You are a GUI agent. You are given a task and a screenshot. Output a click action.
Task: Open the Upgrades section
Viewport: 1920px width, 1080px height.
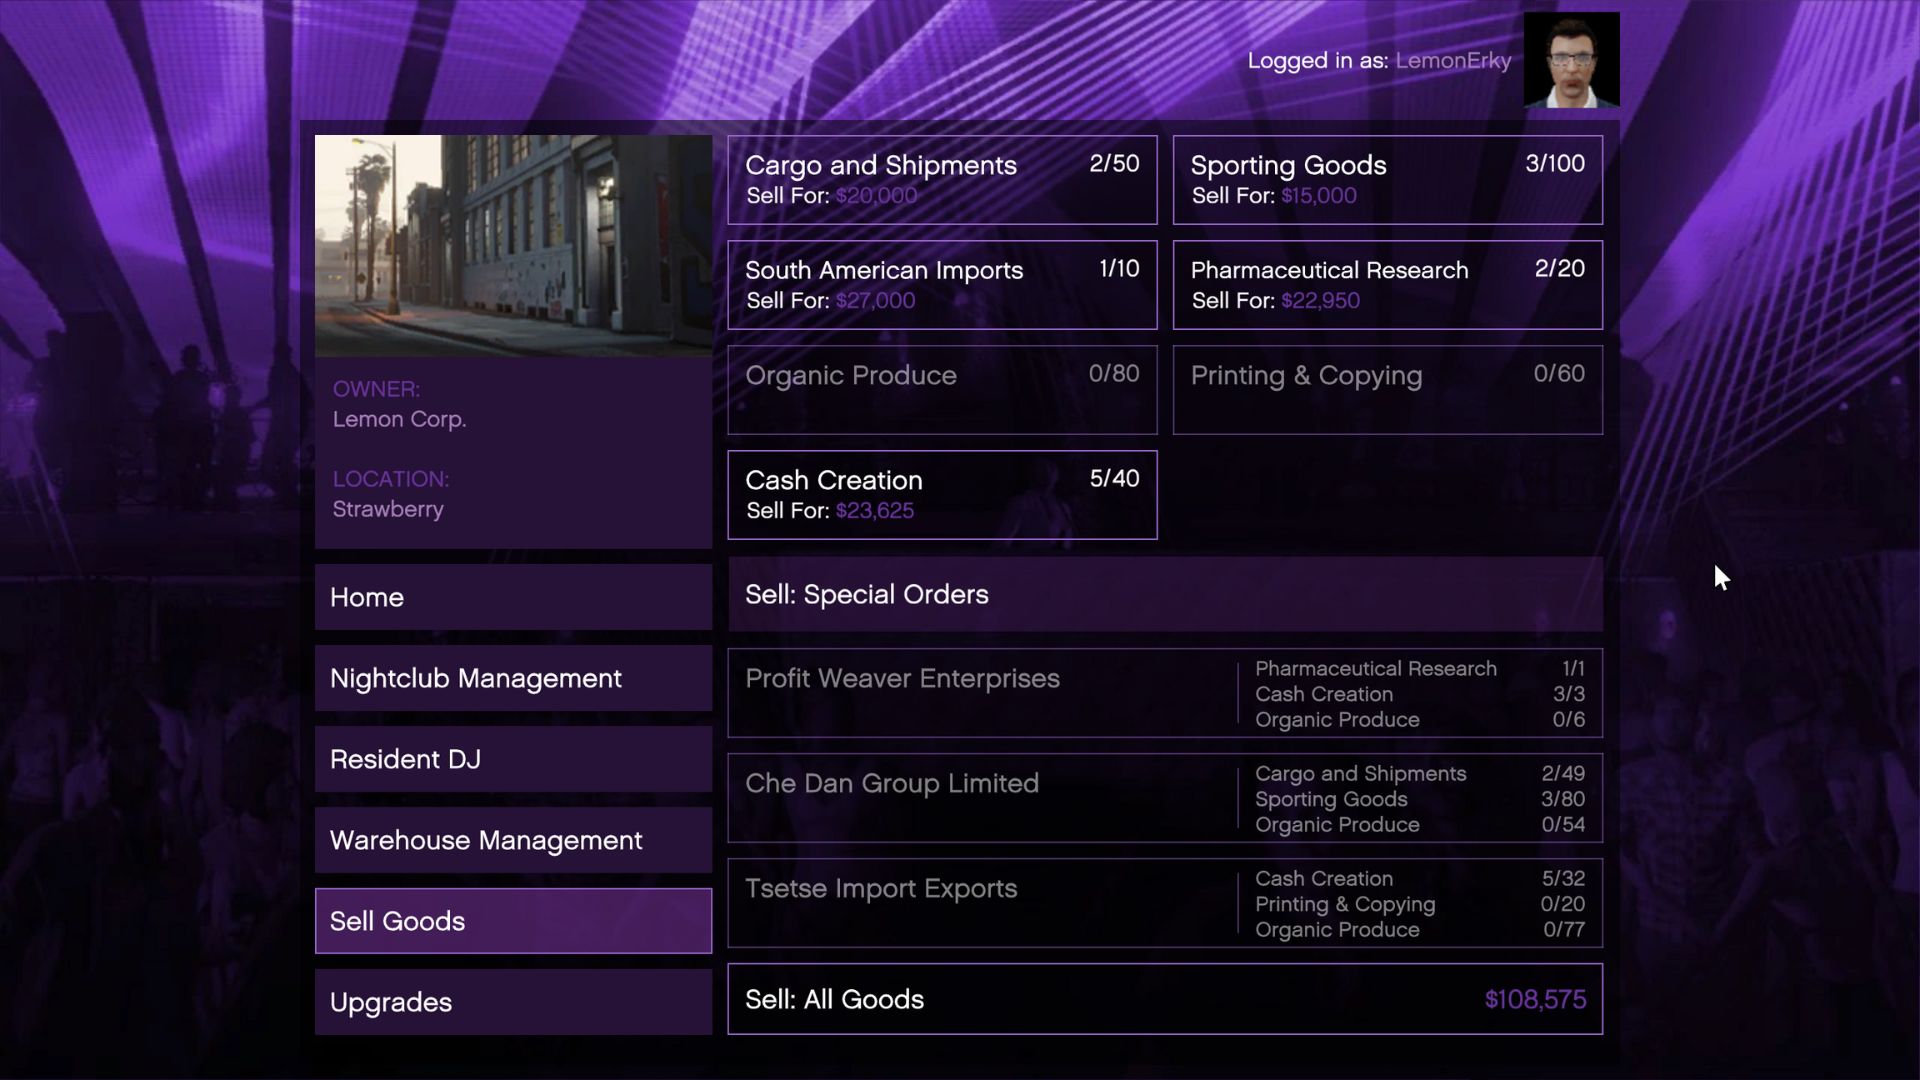pyautogui.click(x=513, y=1001)
